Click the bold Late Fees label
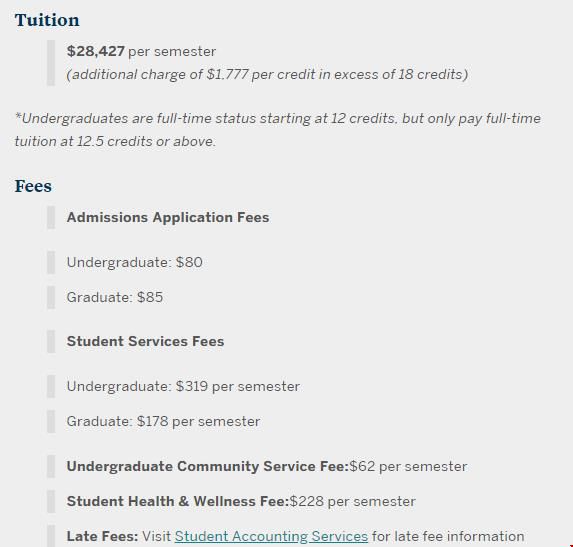The height and width of the screenshot is (547, 573). (x=102, y=536)
